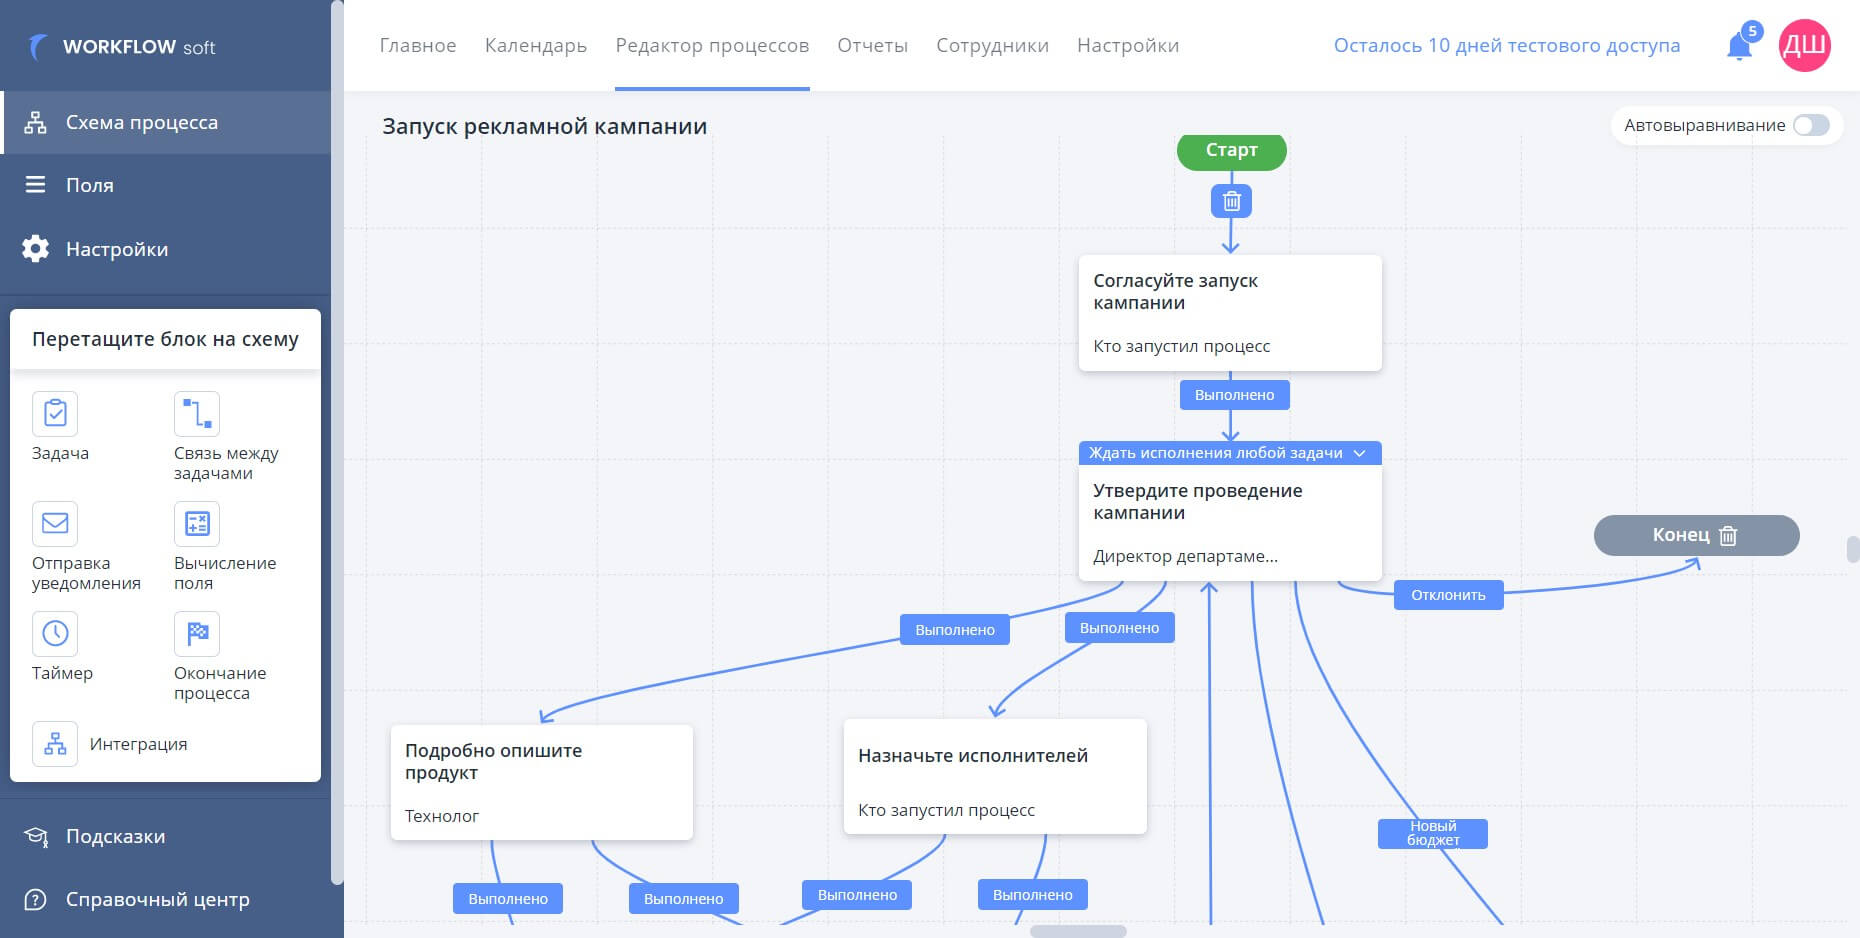Select the Конец end node
Image resolution: width=1860 pixels, height=938 pixels.
(x=1696, y=535)
